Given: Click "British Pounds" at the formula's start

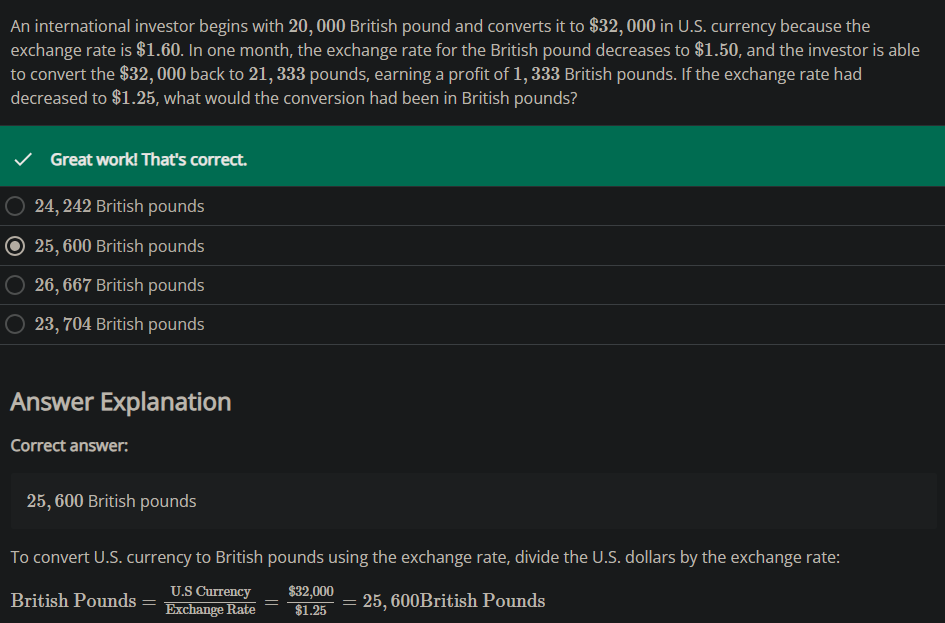Looking at the screenshot, I should click(x=73, y=601).
